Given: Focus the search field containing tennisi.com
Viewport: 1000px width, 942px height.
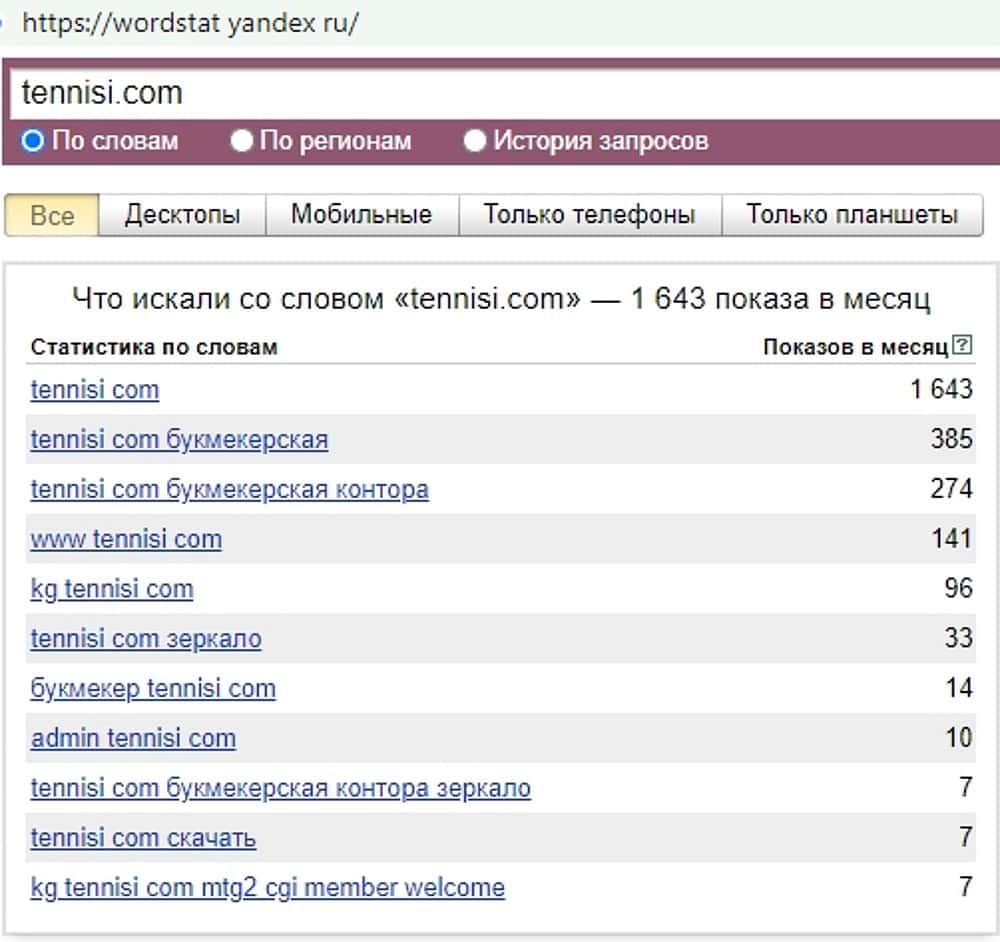Looking at the screenshot, I should tap(505, 93).
